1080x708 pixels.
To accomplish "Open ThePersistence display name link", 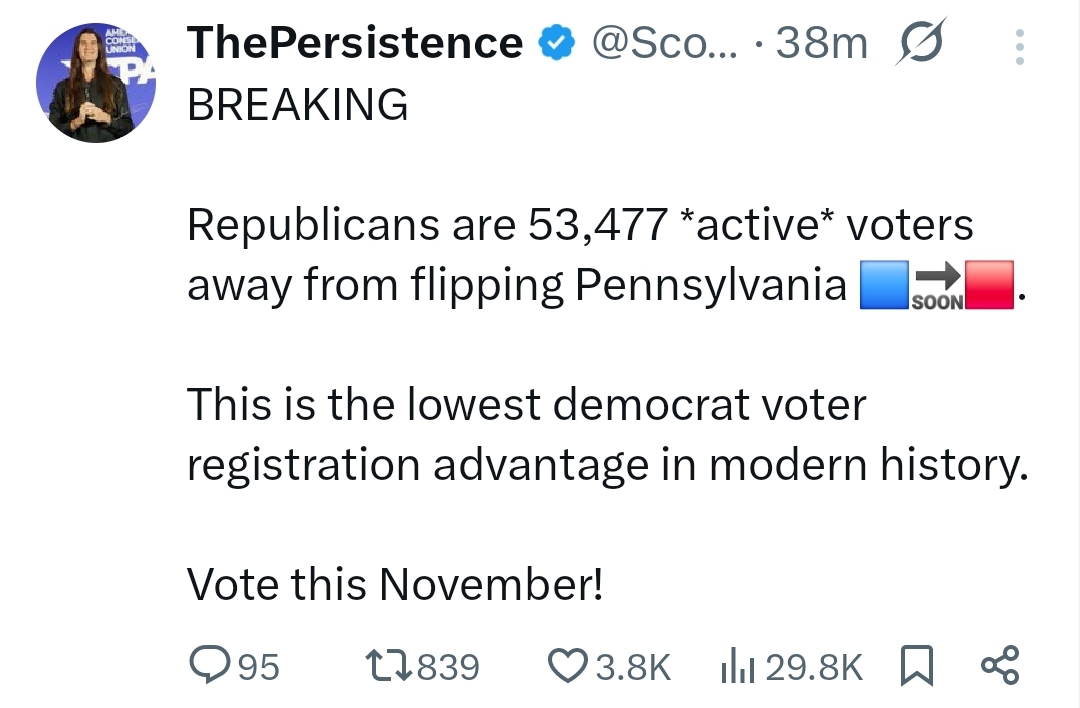I will pos(355,43).
